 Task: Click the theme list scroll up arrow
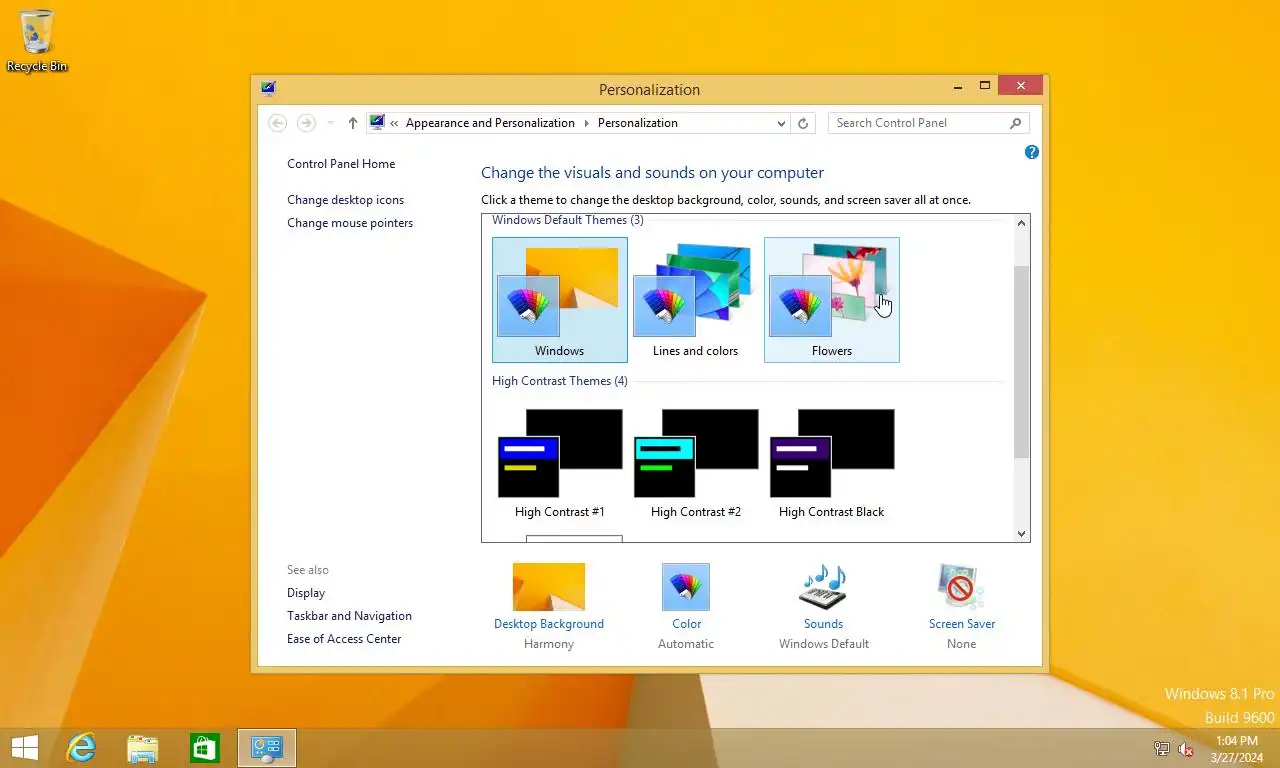(1021, 223)
